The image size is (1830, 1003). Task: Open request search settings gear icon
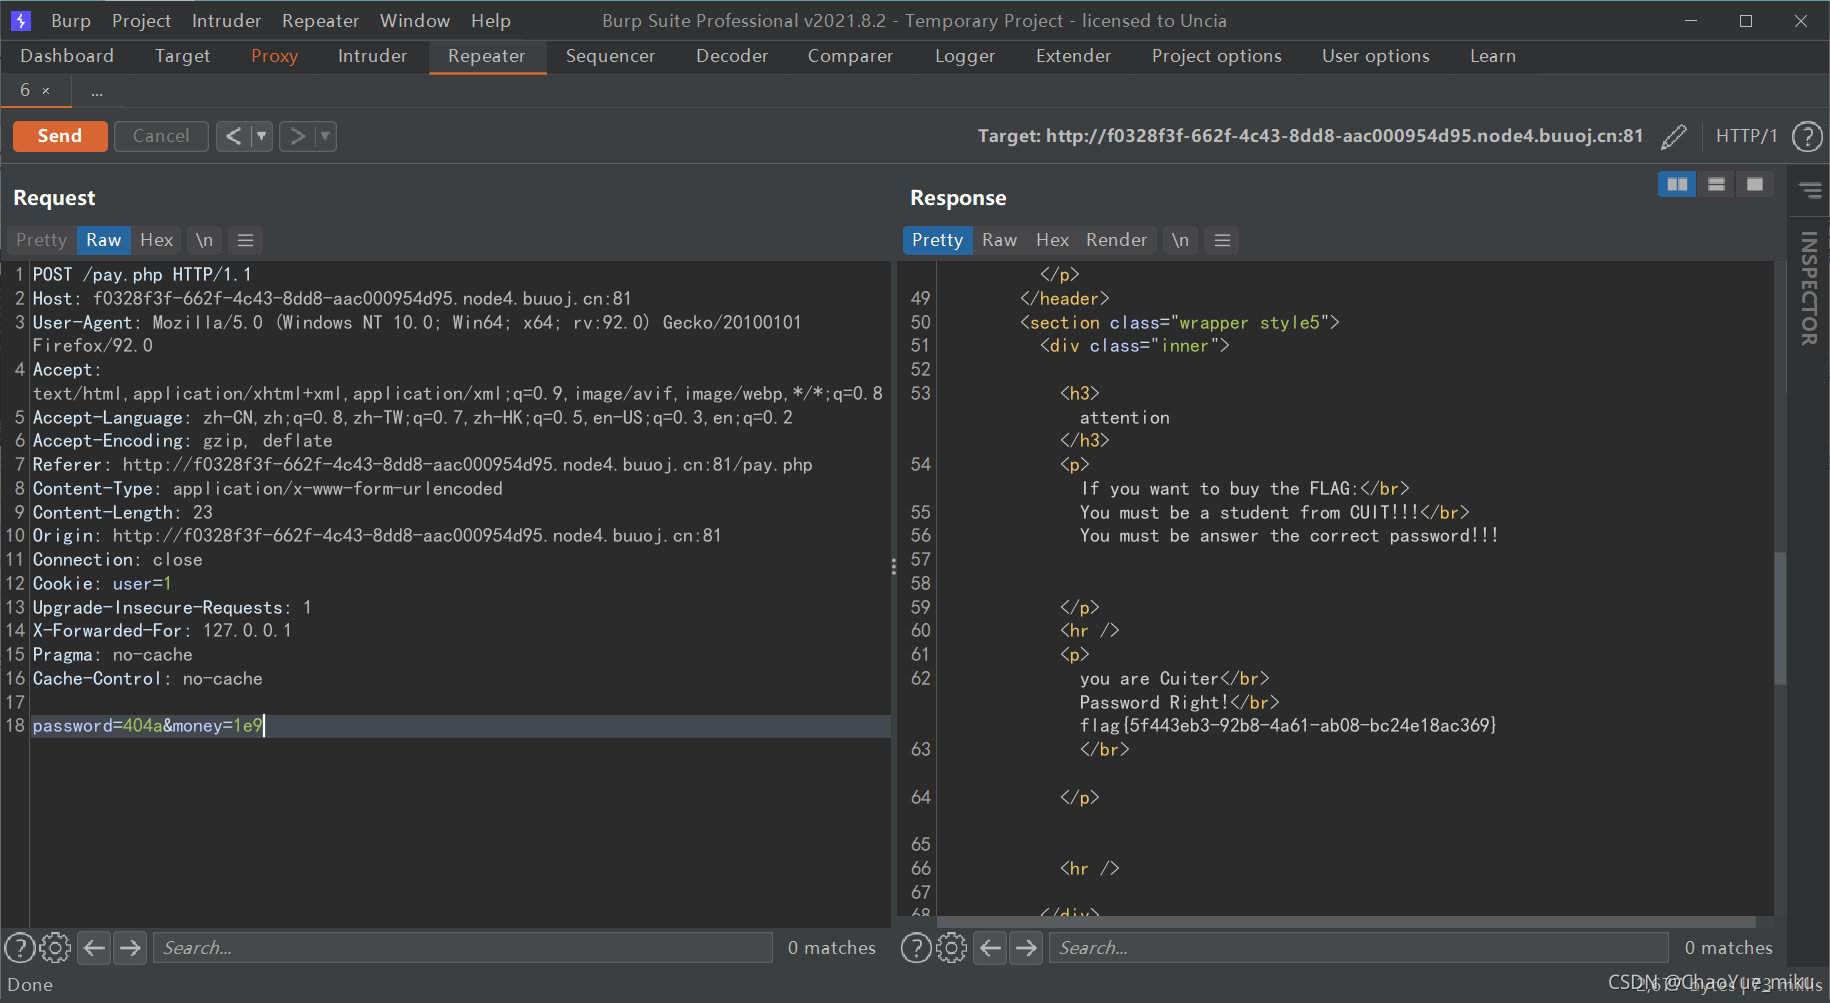point(55,947)
